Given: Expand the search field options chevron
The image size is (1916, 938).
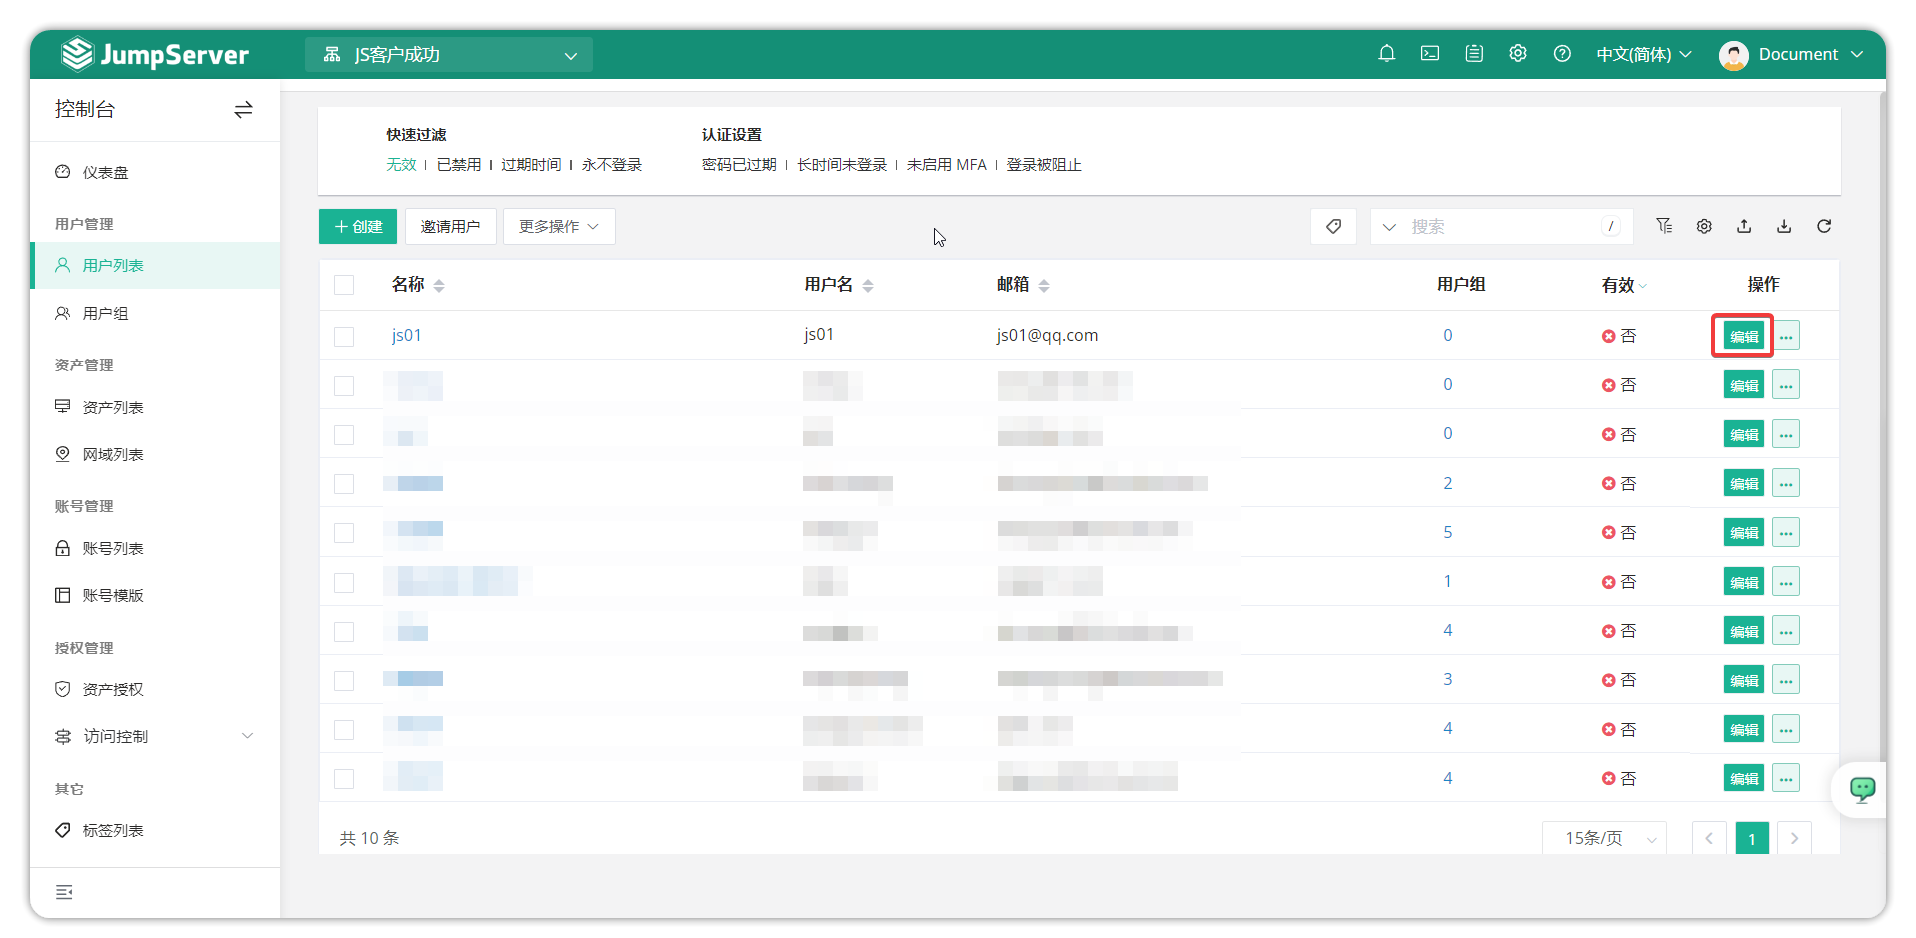Looking at the screenshot, I should (1389, 227).
